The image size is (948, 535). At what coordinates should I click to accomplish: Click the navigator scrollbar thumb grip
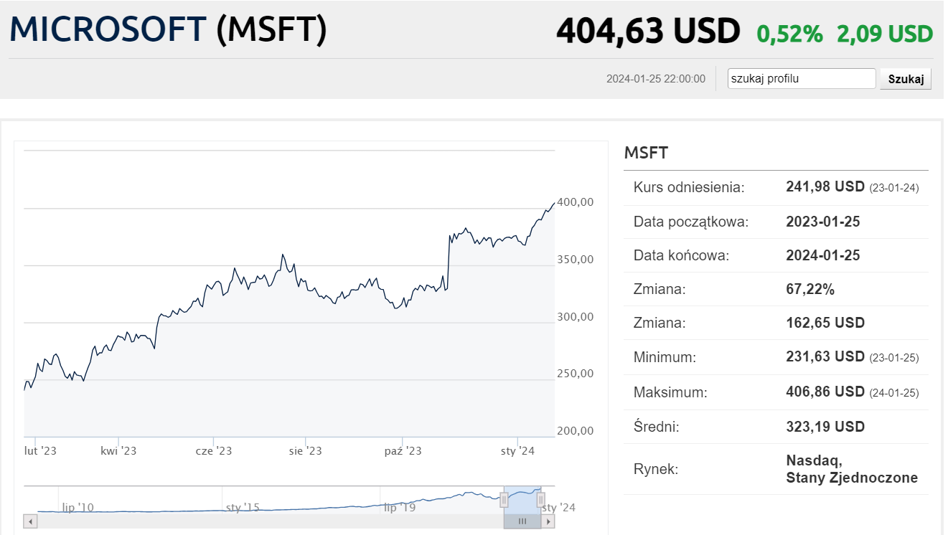tap(522, 521)
